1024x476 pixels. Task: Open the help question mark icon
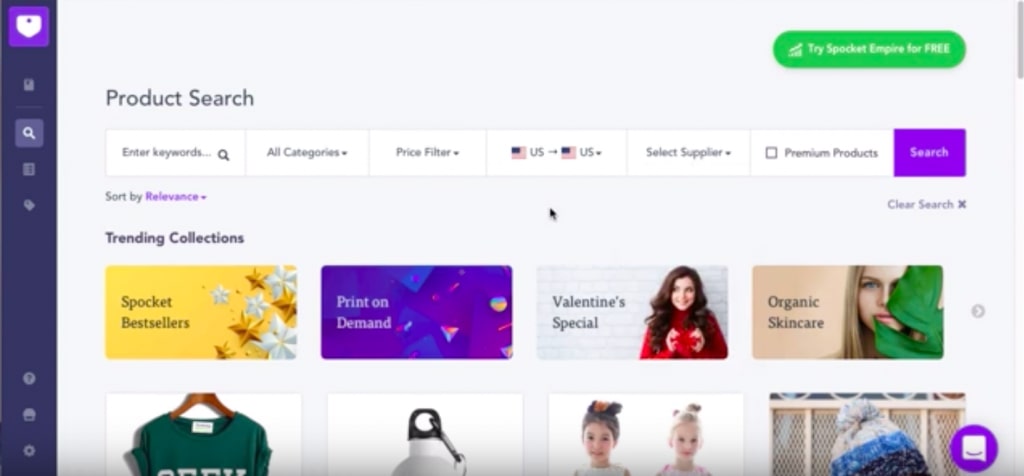click(x=29, y=379)
